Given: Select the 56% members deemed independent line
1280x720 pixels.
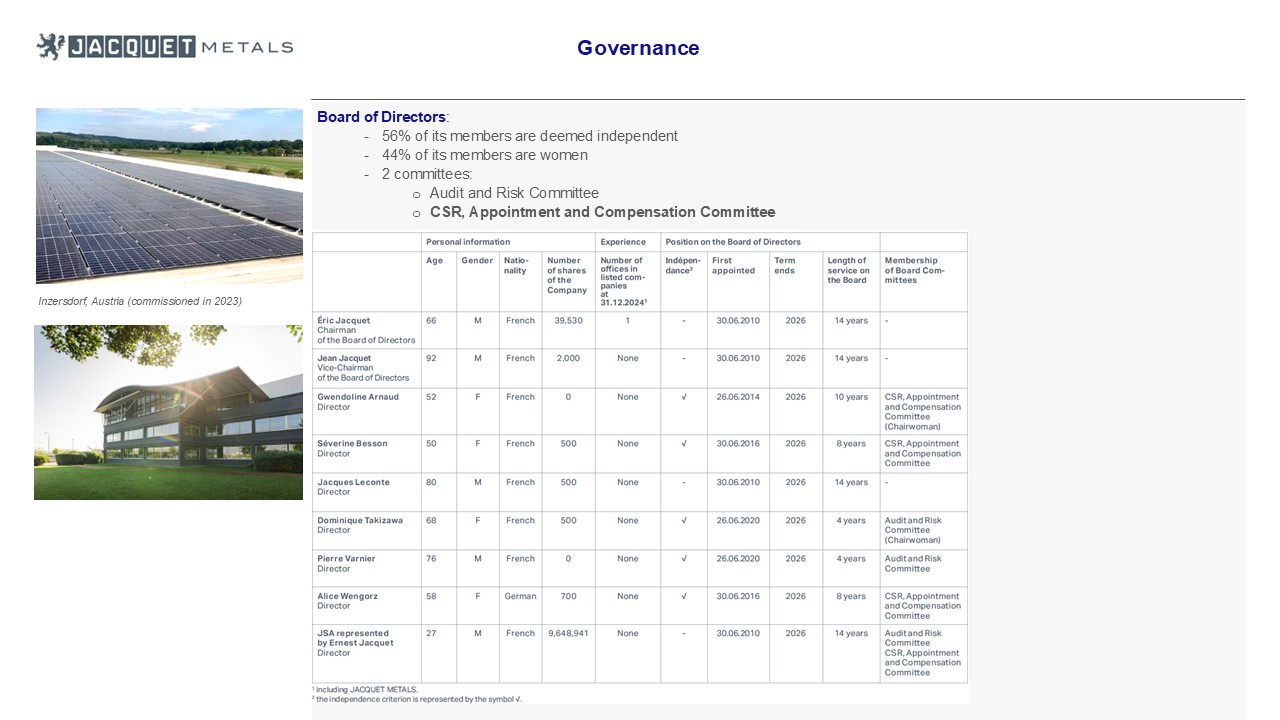Looking at the screenshot, I should click(530, 136).
